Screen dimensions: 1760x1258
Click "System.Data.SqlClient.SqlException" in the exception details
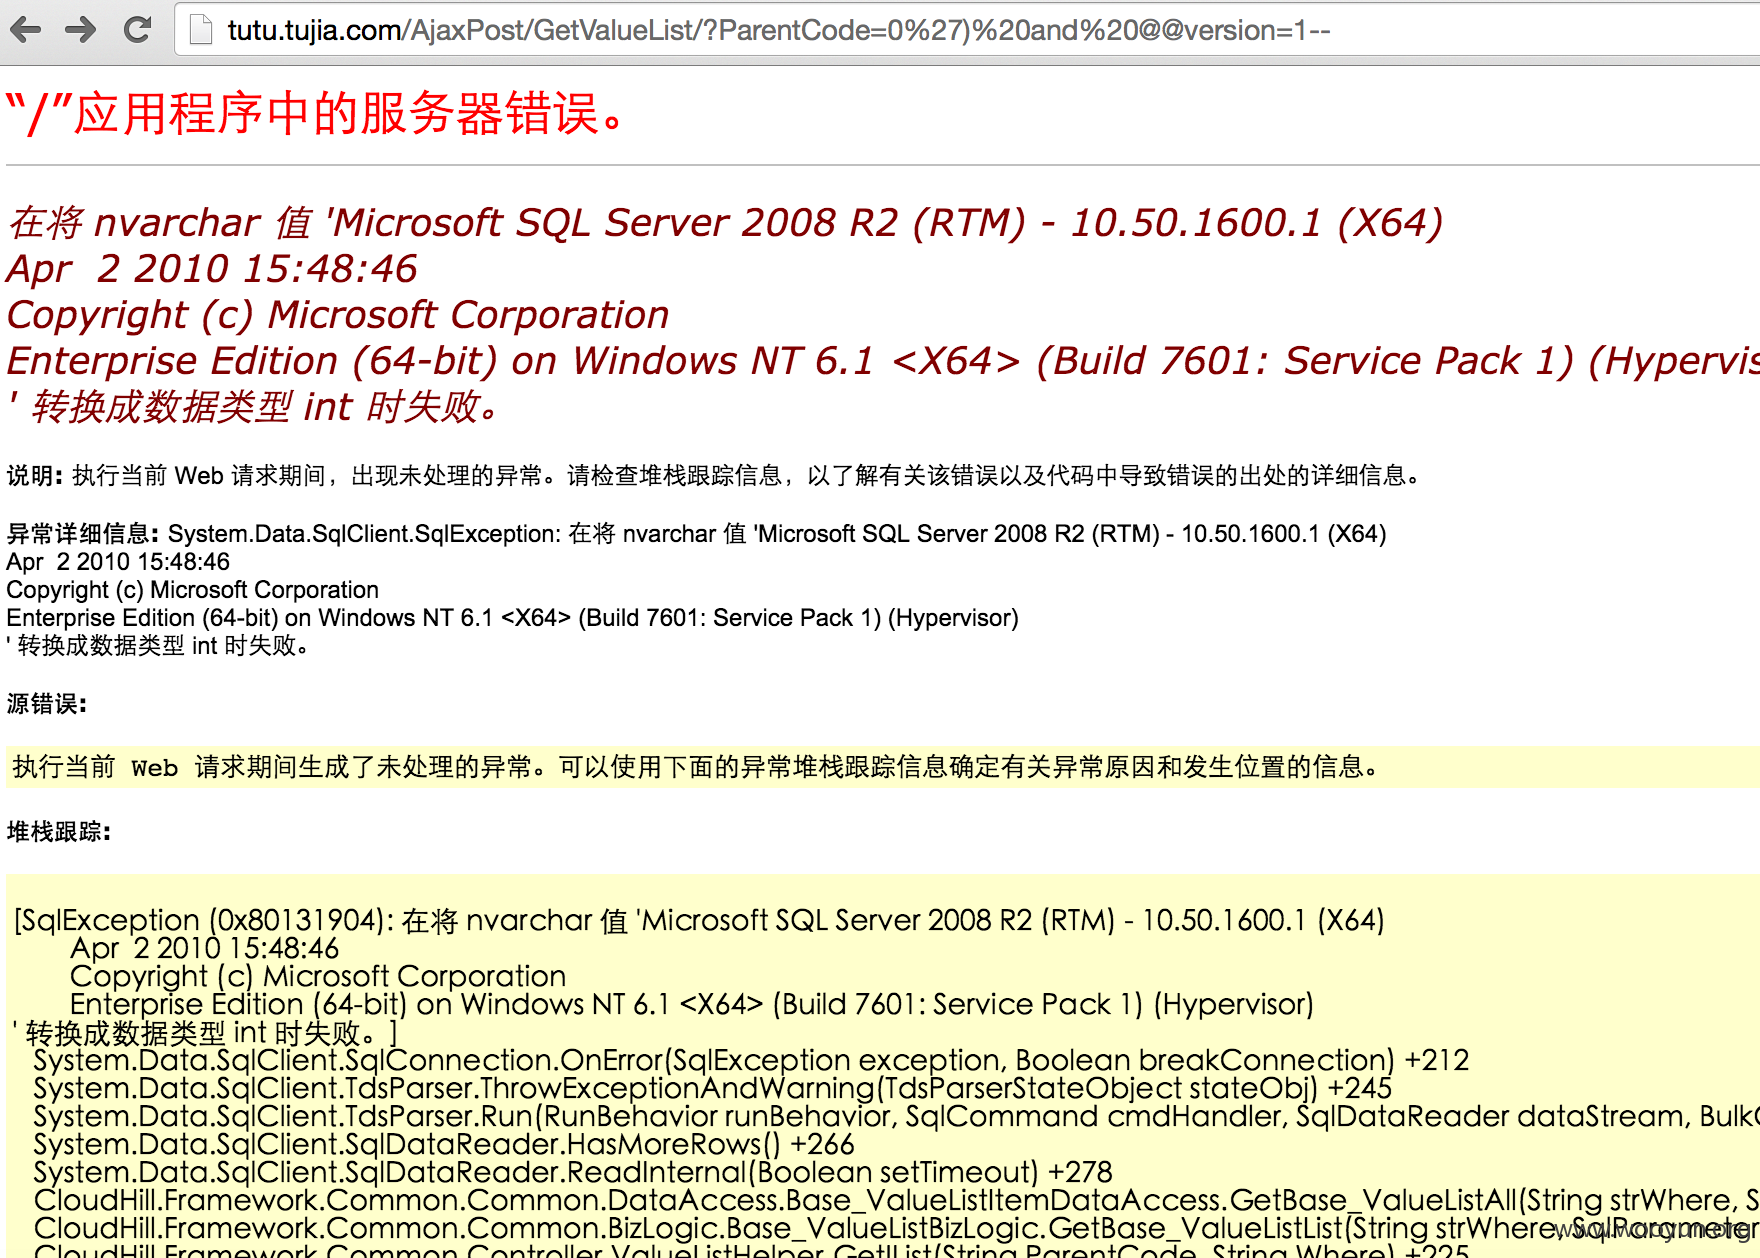[364, 534]
